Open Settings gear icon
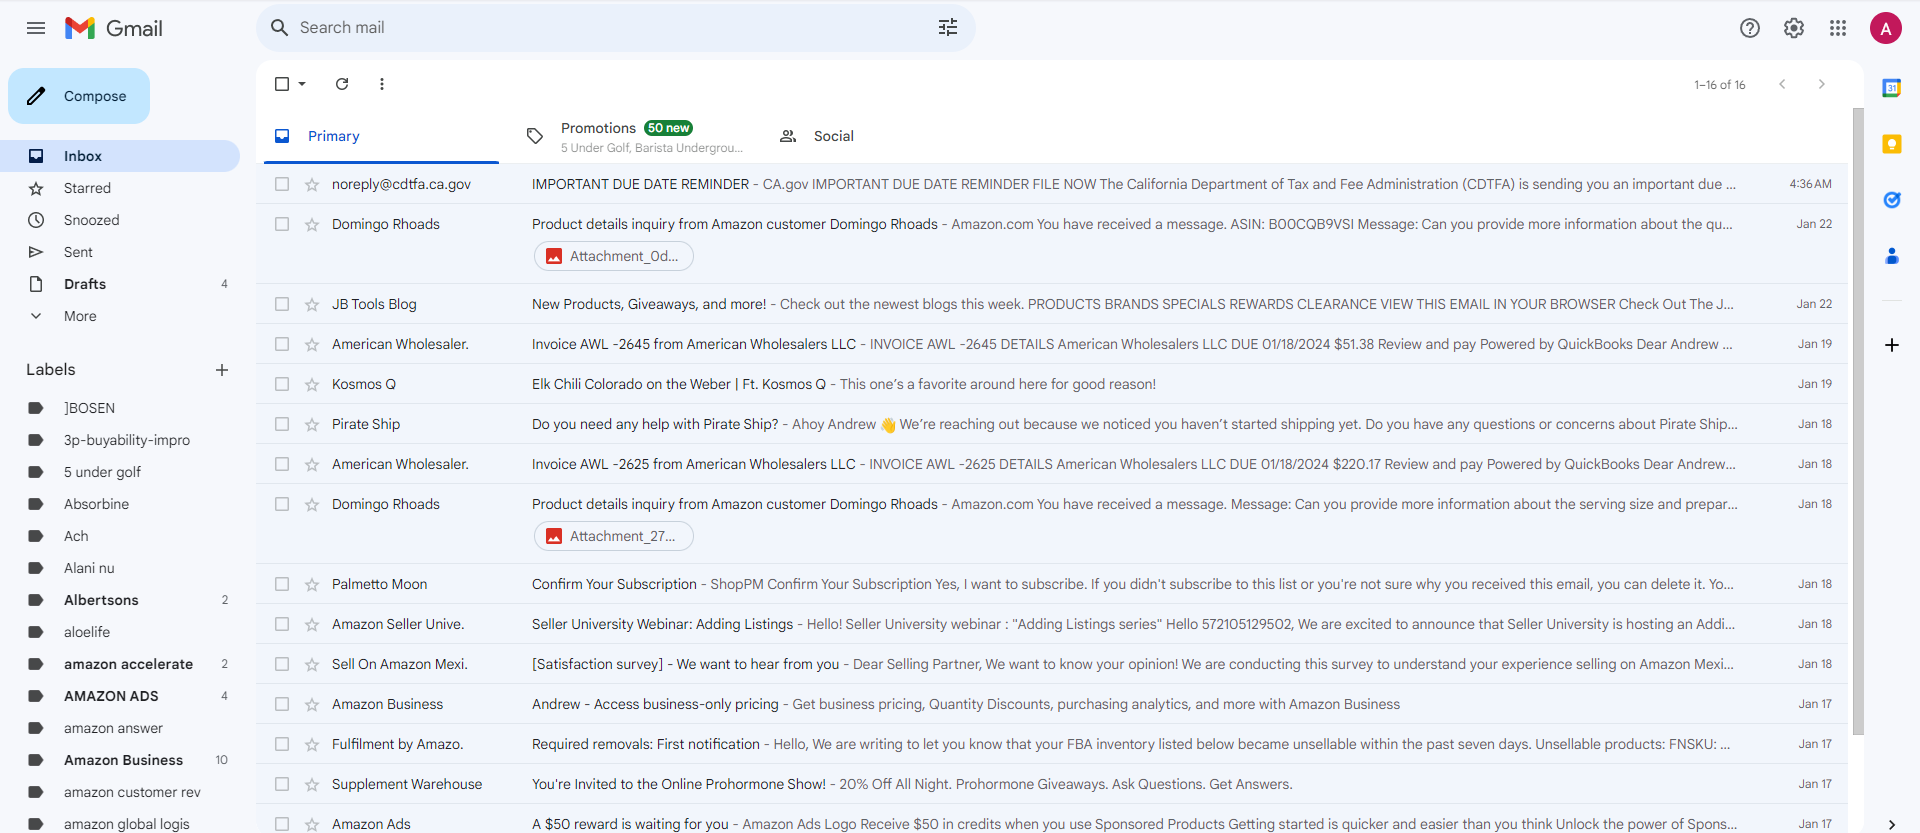1920x833 pixels. pyautogui.click(x=1794, y=28)
